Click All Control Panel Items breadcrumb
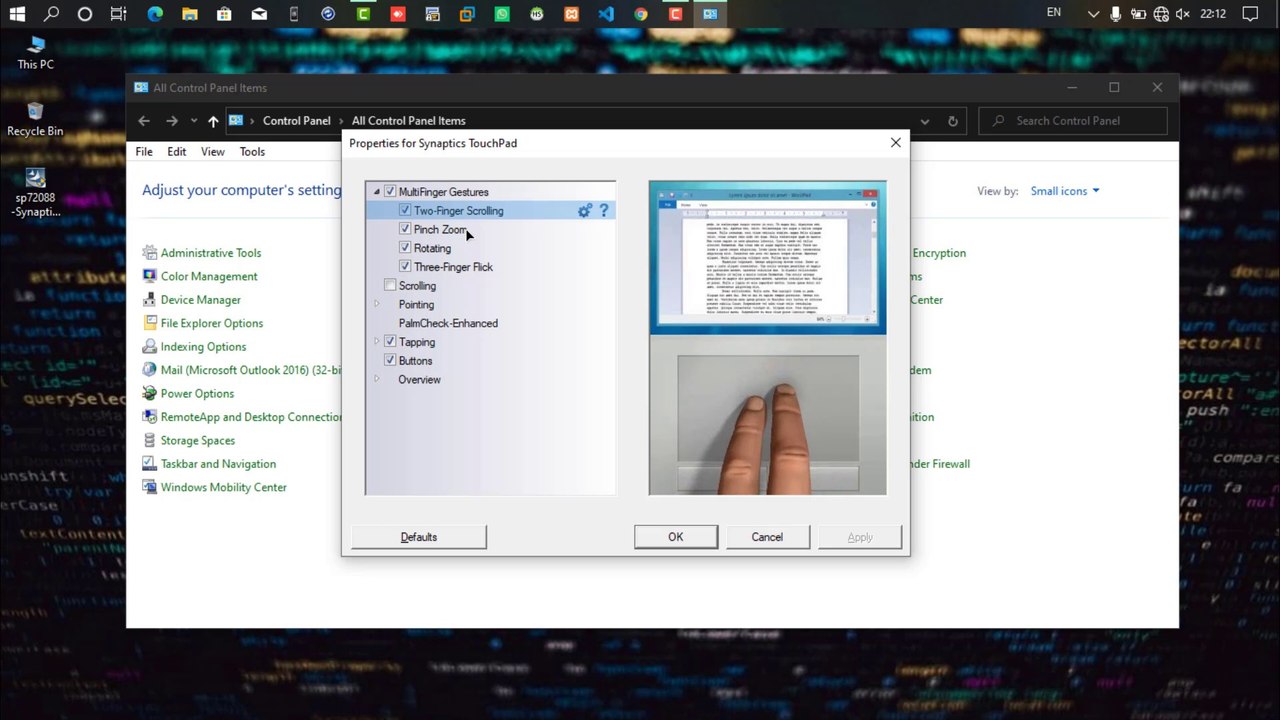Image resolution: width=1280 pixels, height=720 pixels. point(408,121)
